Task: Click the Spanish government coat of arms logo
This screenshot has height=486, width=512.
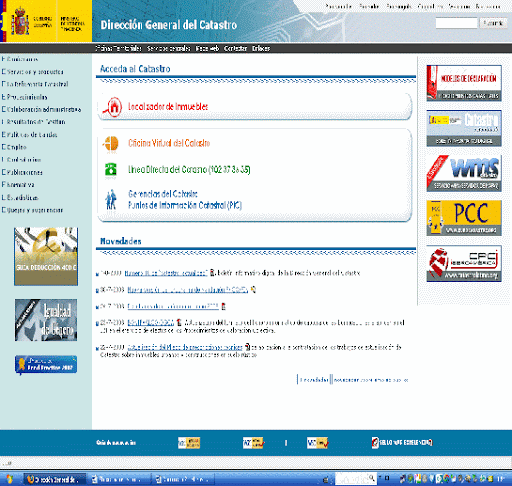Action: 20,21
